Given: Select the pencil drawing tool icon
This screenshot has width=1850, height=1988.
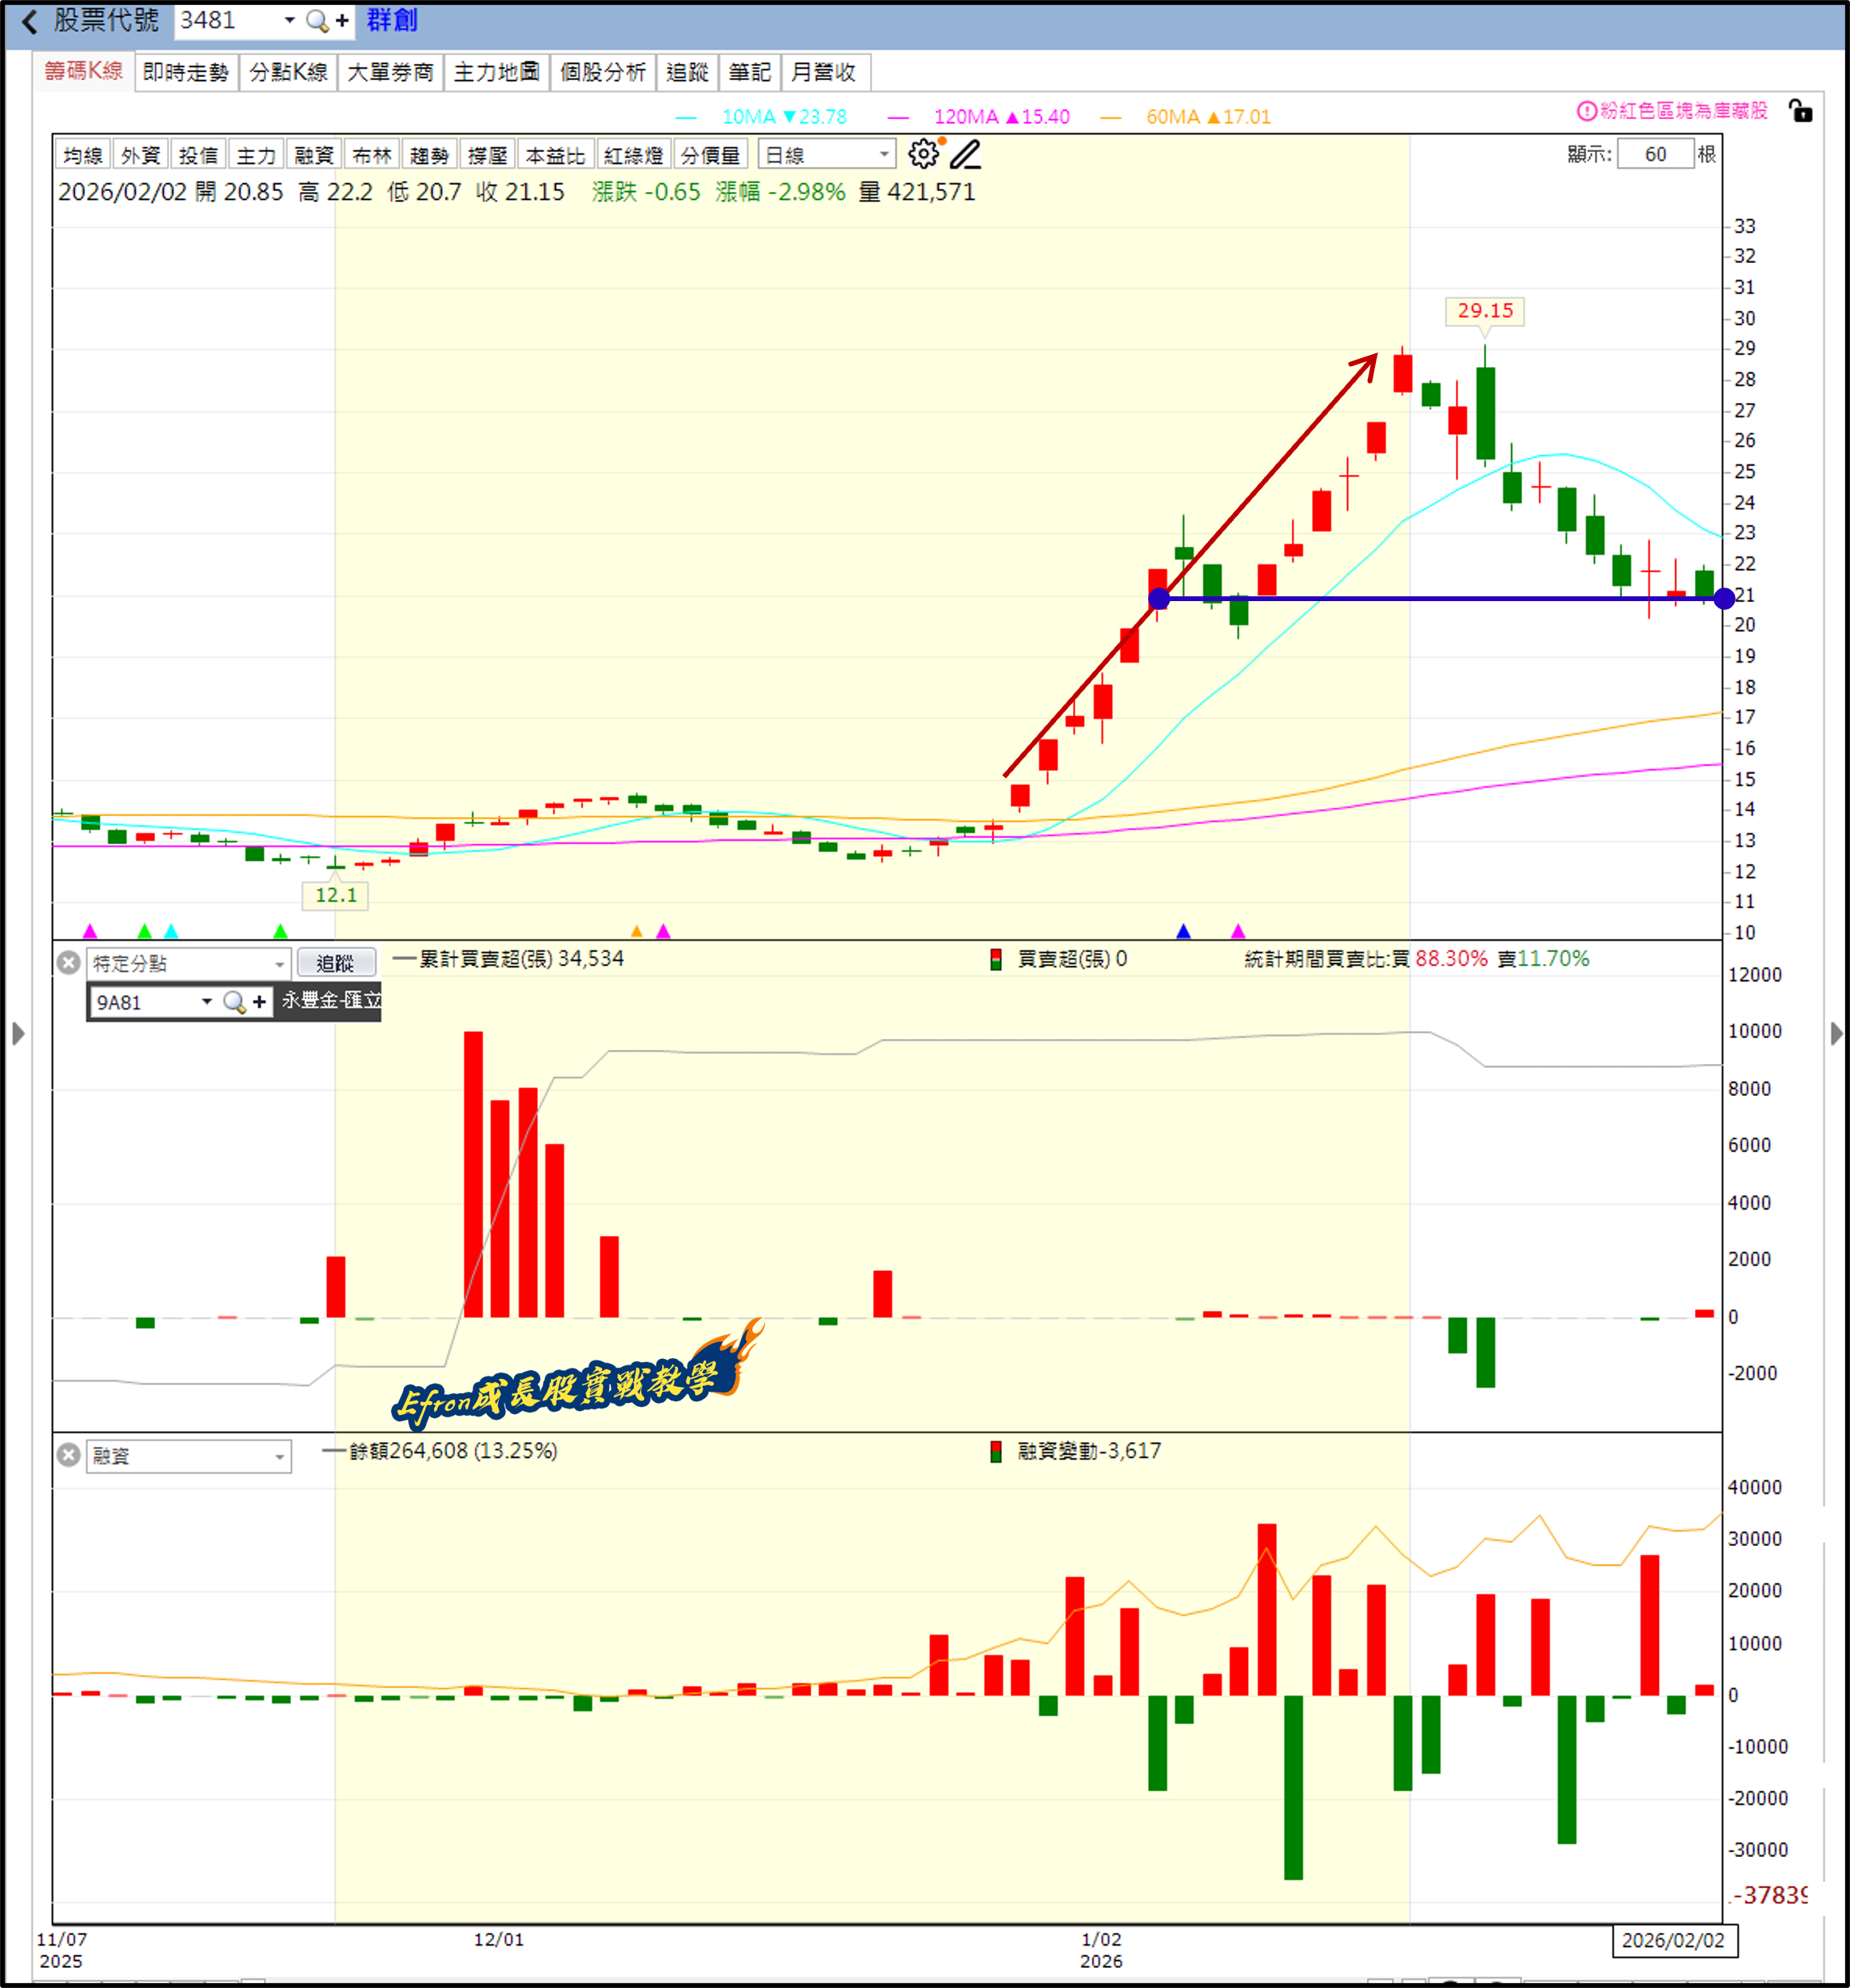Looking at the screenshot, I should (965, 154).
